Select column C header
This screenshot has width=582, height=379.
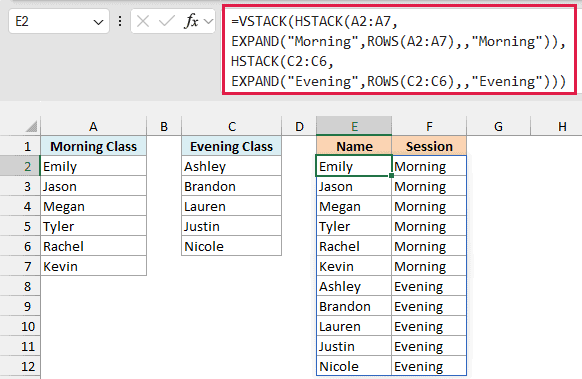(x=232, y=127)
